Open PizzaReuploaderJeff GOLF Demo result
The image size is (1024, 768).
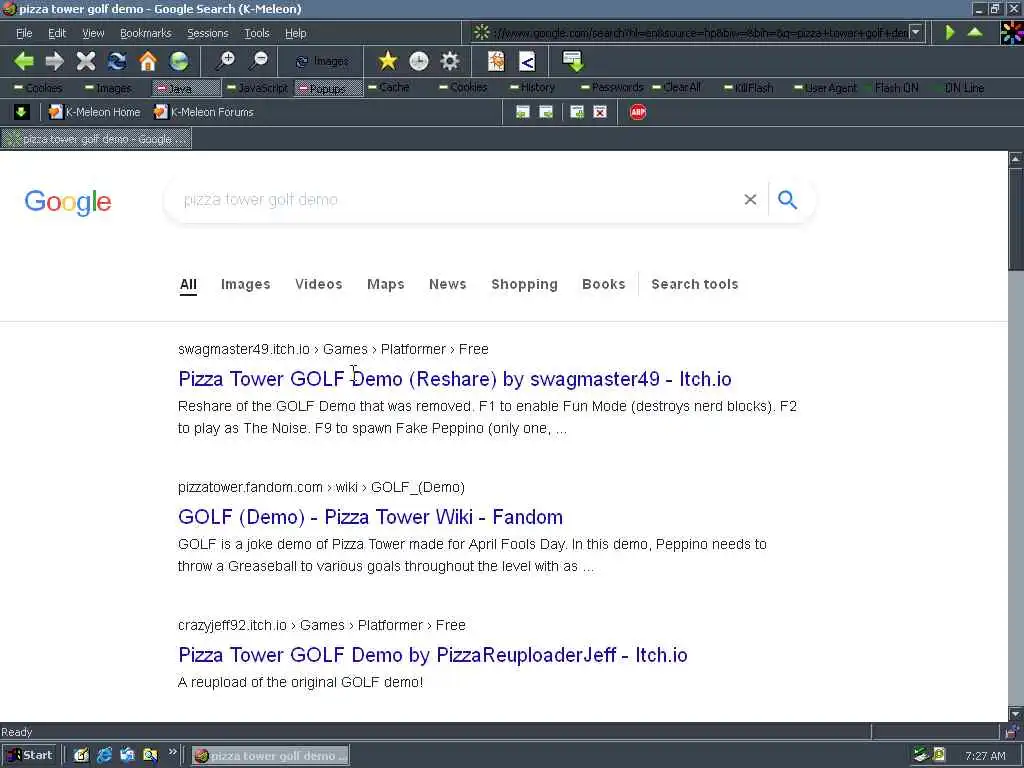432,655
